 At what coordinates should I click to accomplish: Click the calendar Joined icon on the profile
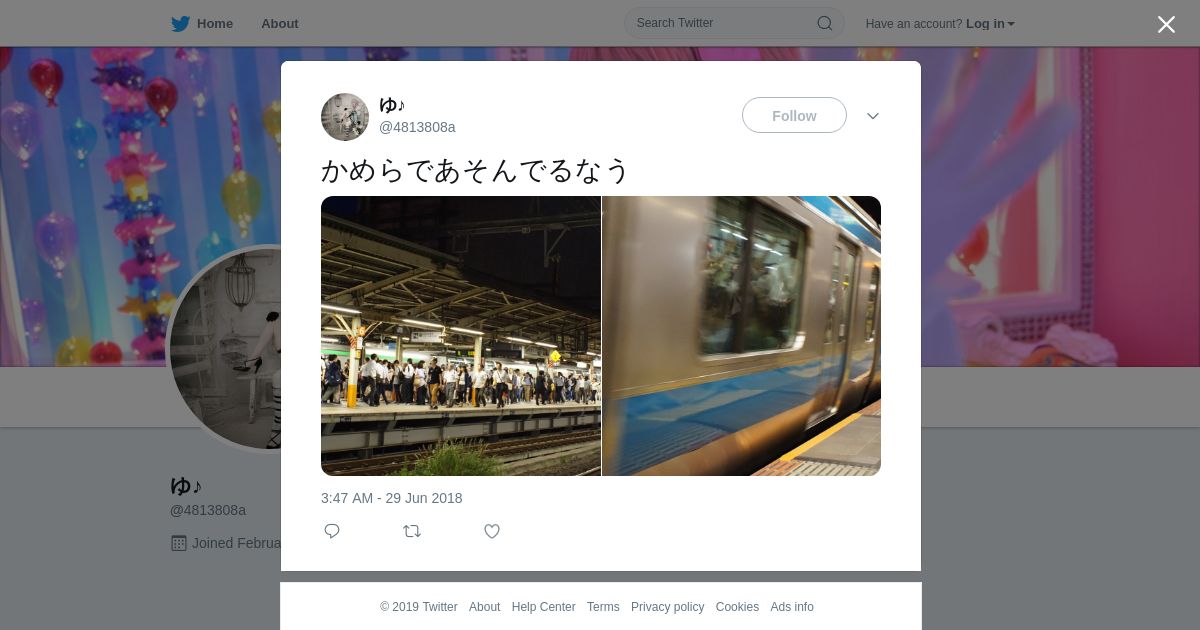pos(179,543)
